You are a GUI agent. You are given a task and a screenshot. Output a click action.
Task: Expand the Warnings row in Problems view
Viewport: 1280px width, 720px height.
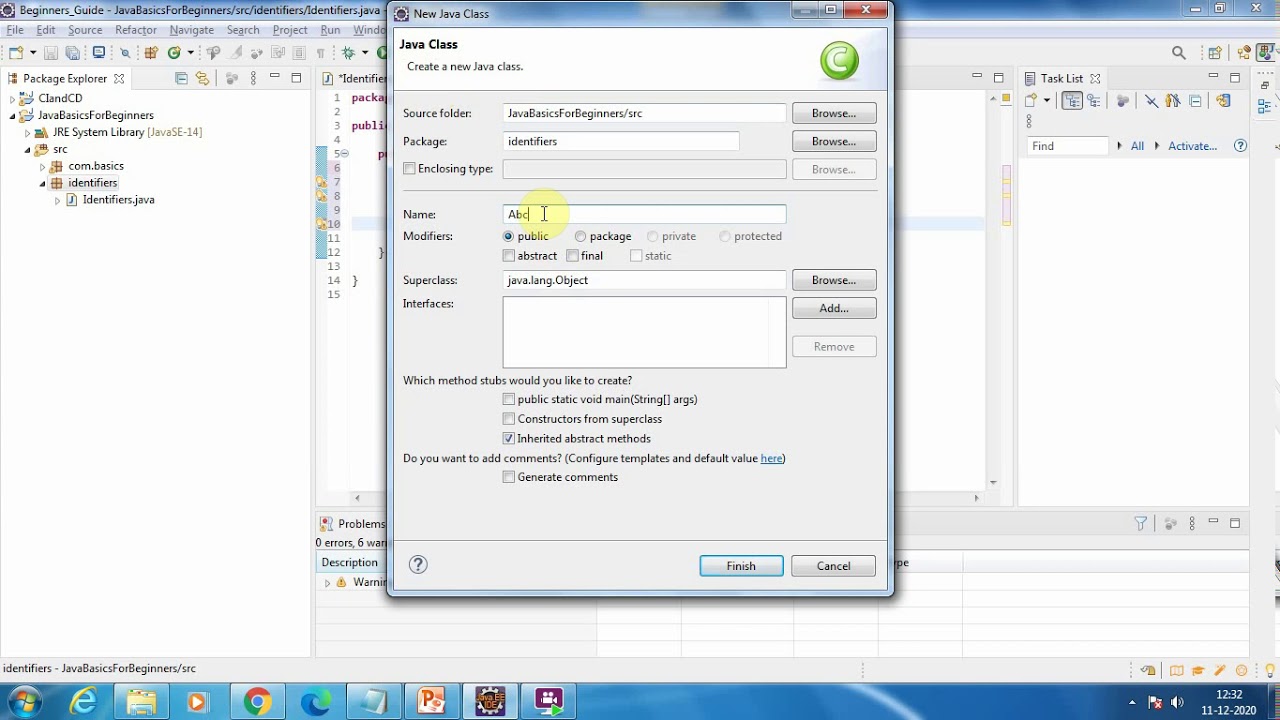coord(327,582)
